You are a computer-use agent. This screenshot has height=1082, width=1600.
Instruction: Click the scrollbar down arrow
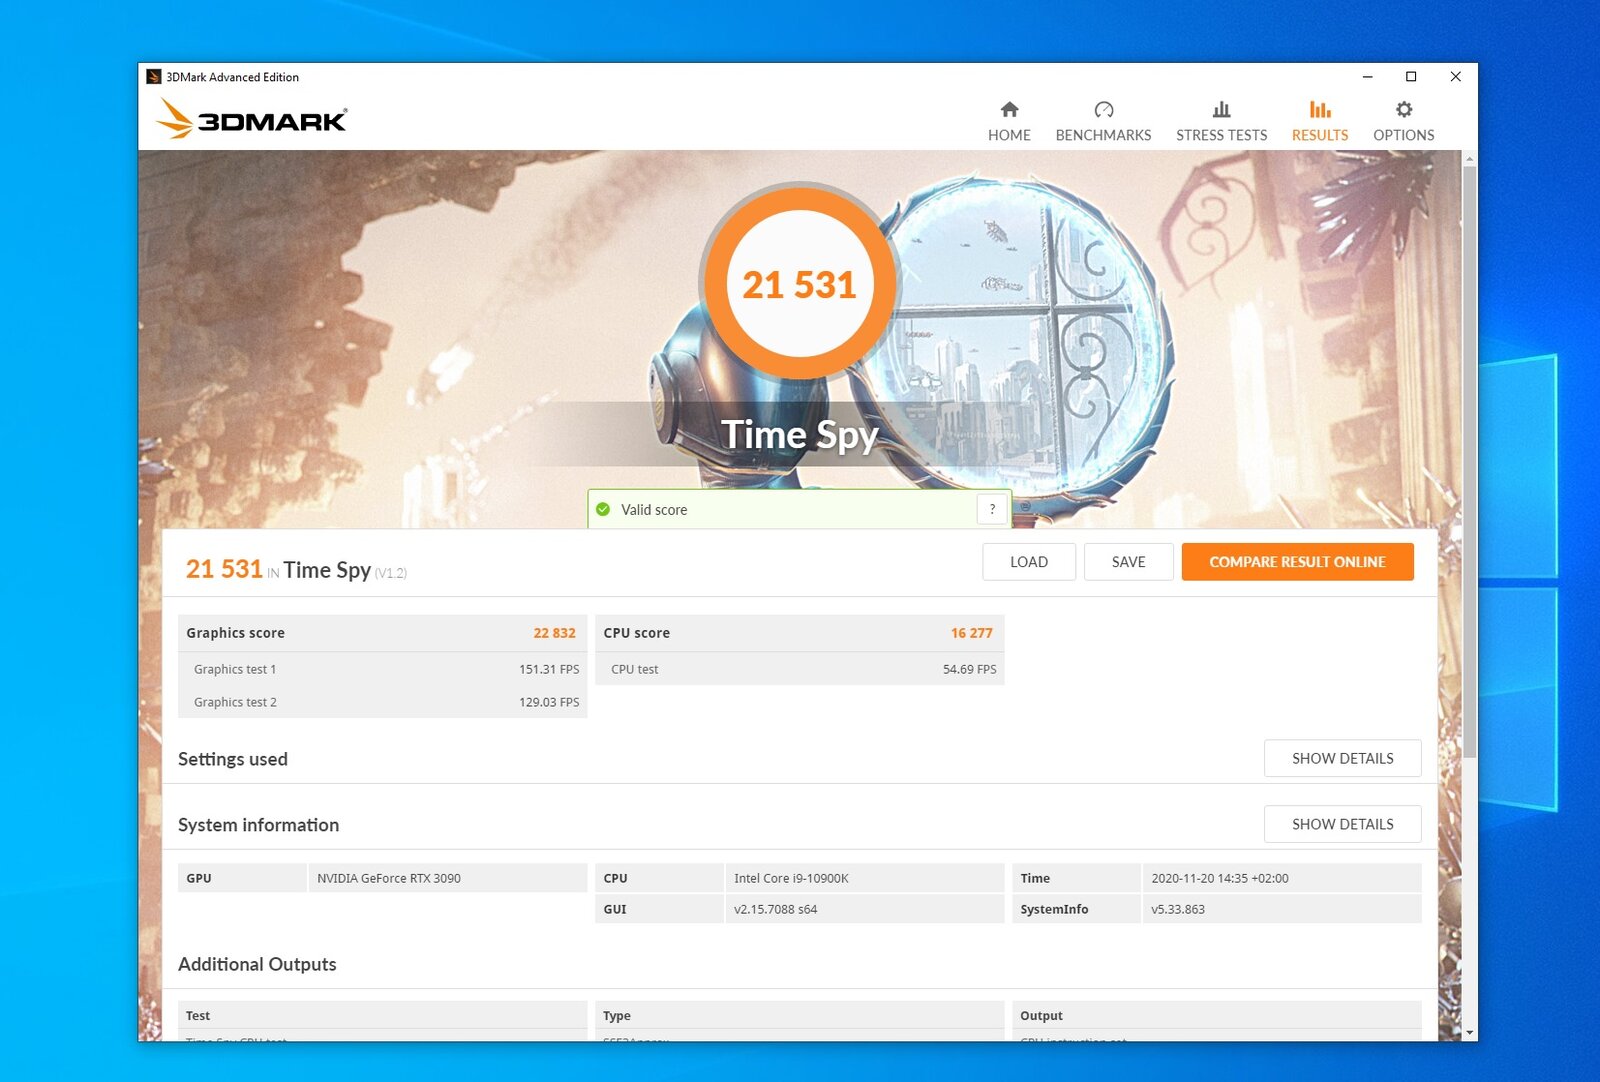pos(1469,1033)
